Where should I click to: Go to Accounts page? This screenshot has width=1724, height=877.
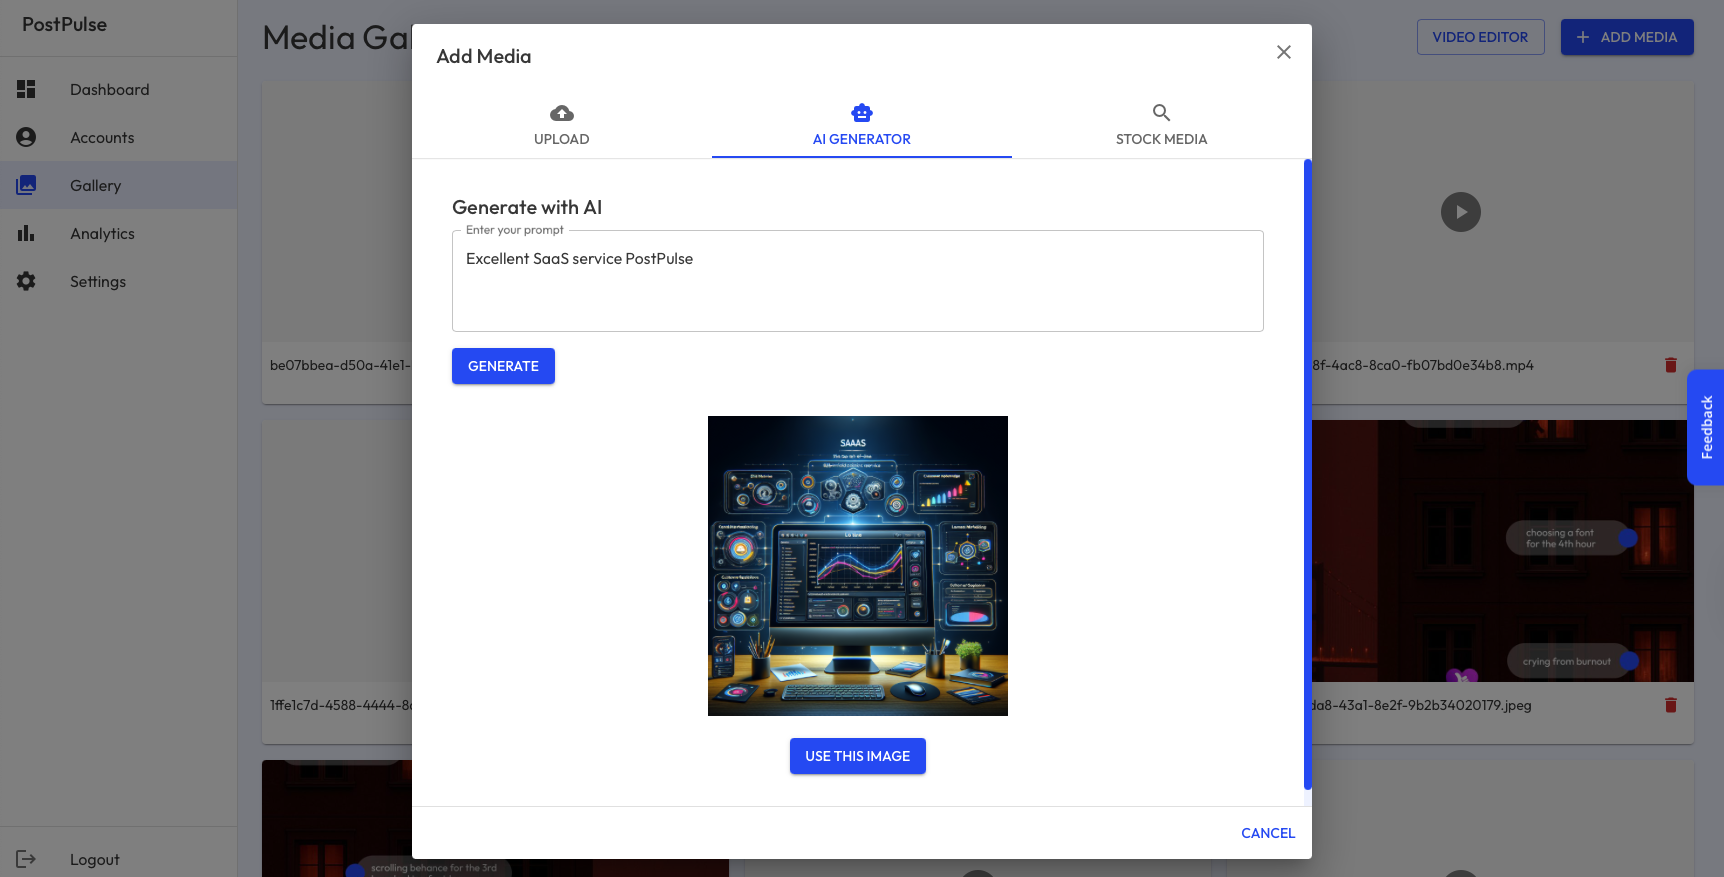(118, 137)
